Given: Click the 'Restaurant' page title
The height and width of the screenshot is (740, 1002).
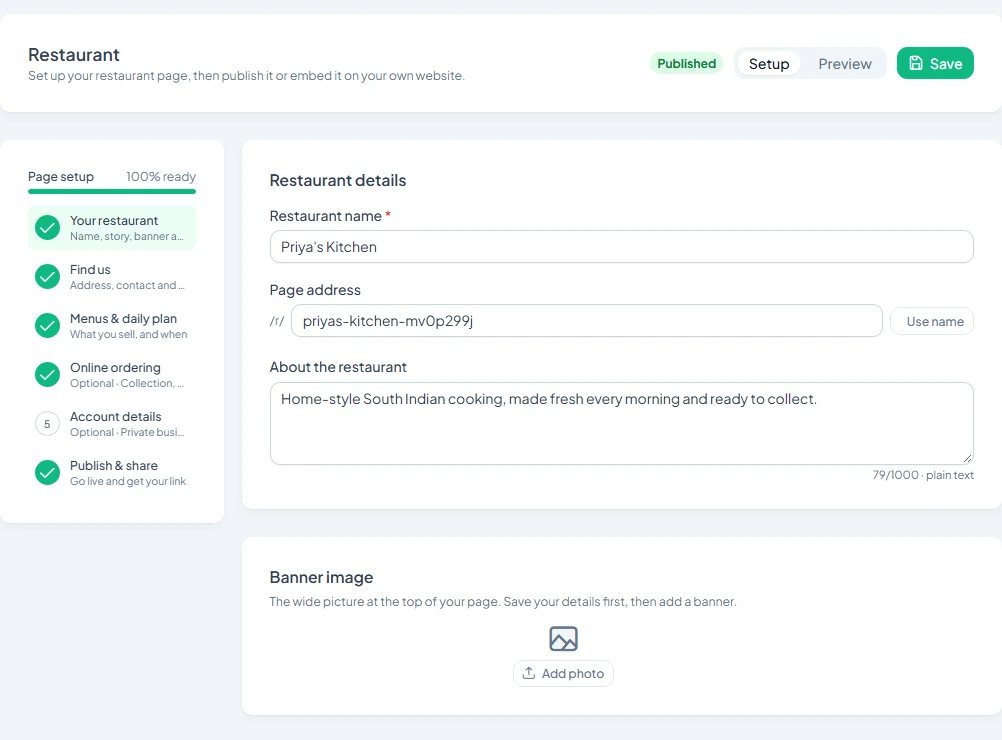Looking at the screenshot, I should coord(73,55).
